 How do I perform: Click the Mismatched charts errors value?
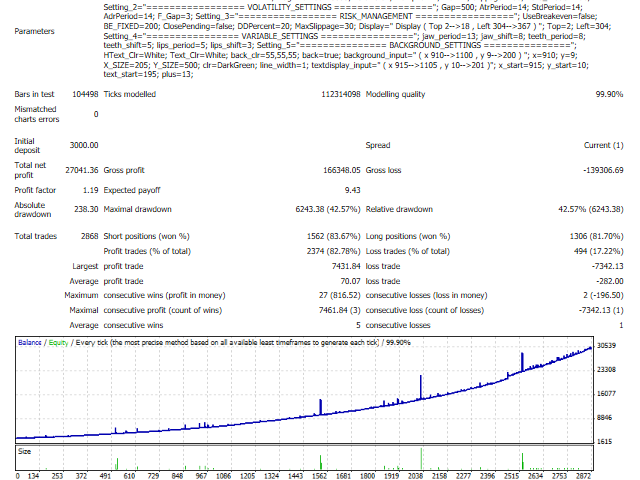95,114
